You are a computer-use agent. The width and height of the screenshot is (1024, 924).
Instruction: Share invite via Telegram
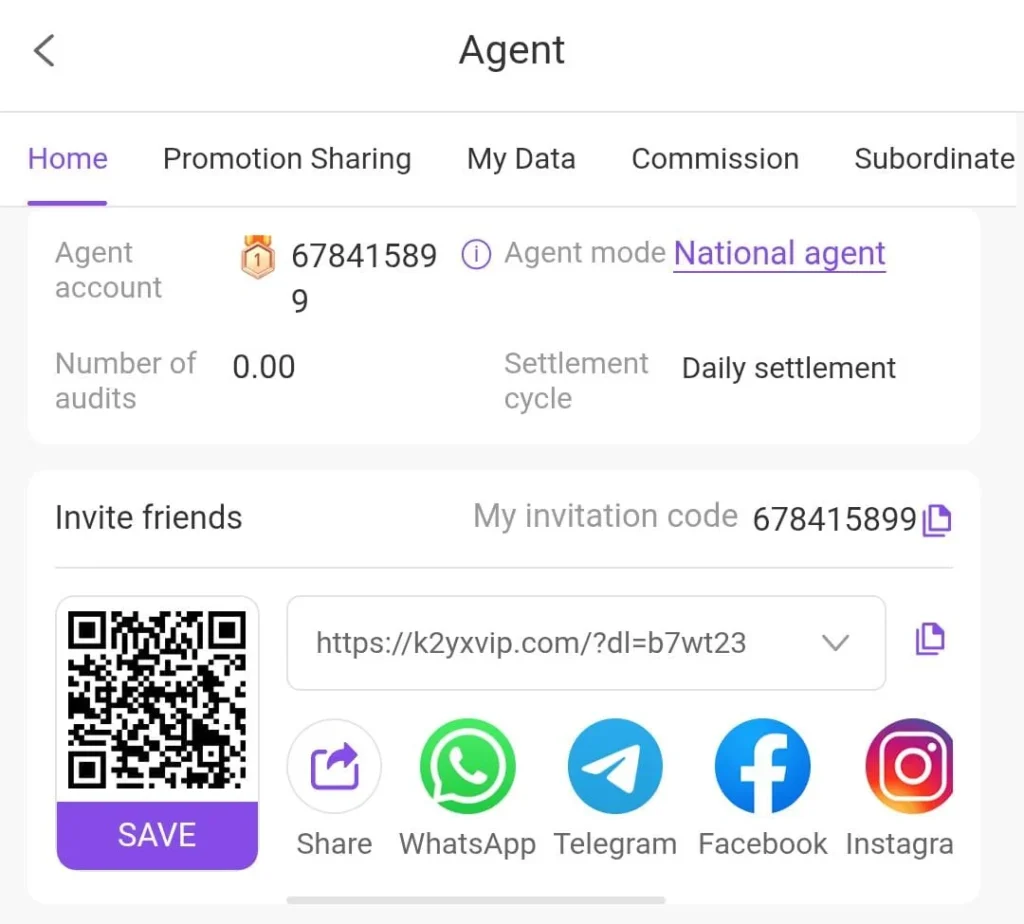tap(615, 766)
